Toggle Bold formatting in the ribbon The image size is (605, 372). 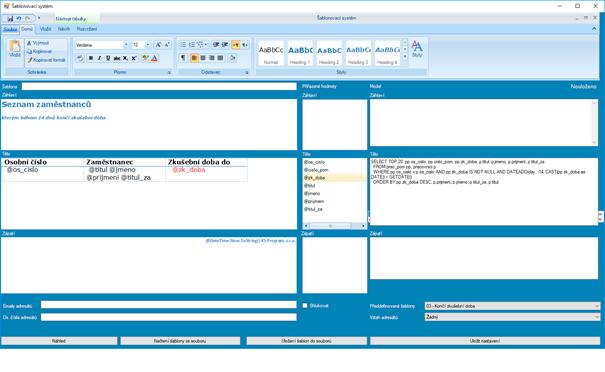91,58
